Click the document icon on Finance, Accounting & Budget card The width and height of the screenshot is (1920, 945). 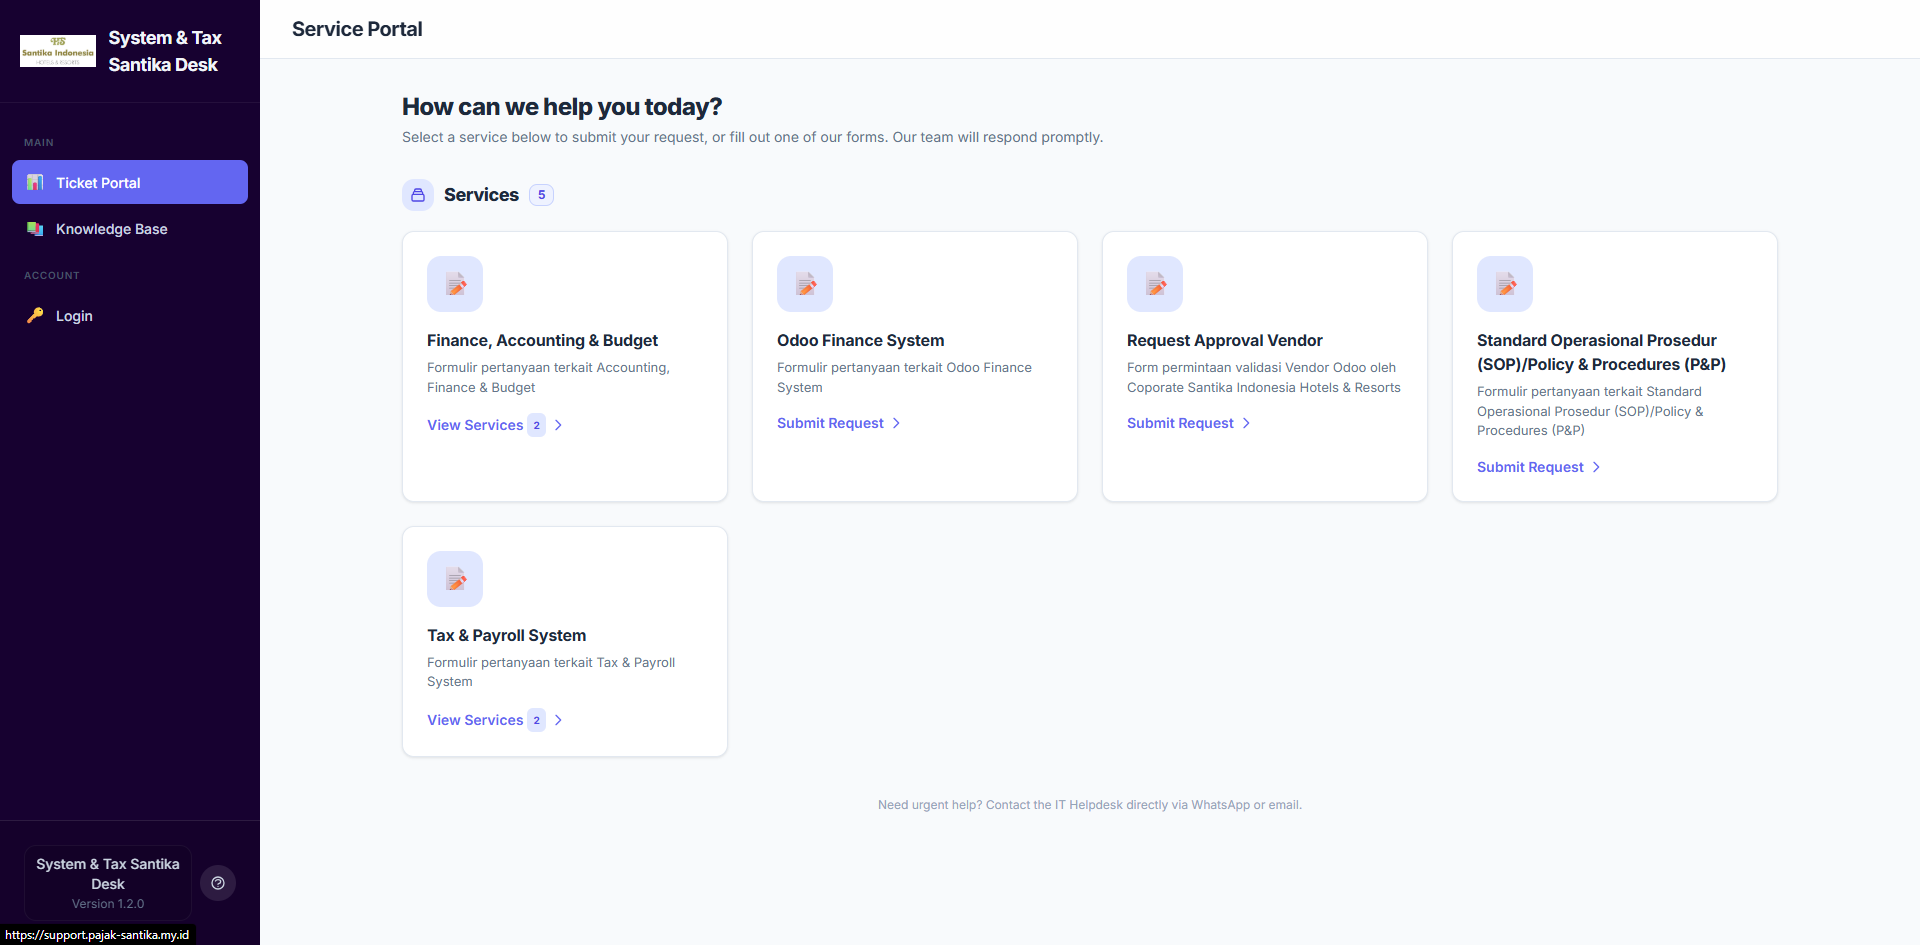(455, 284)
